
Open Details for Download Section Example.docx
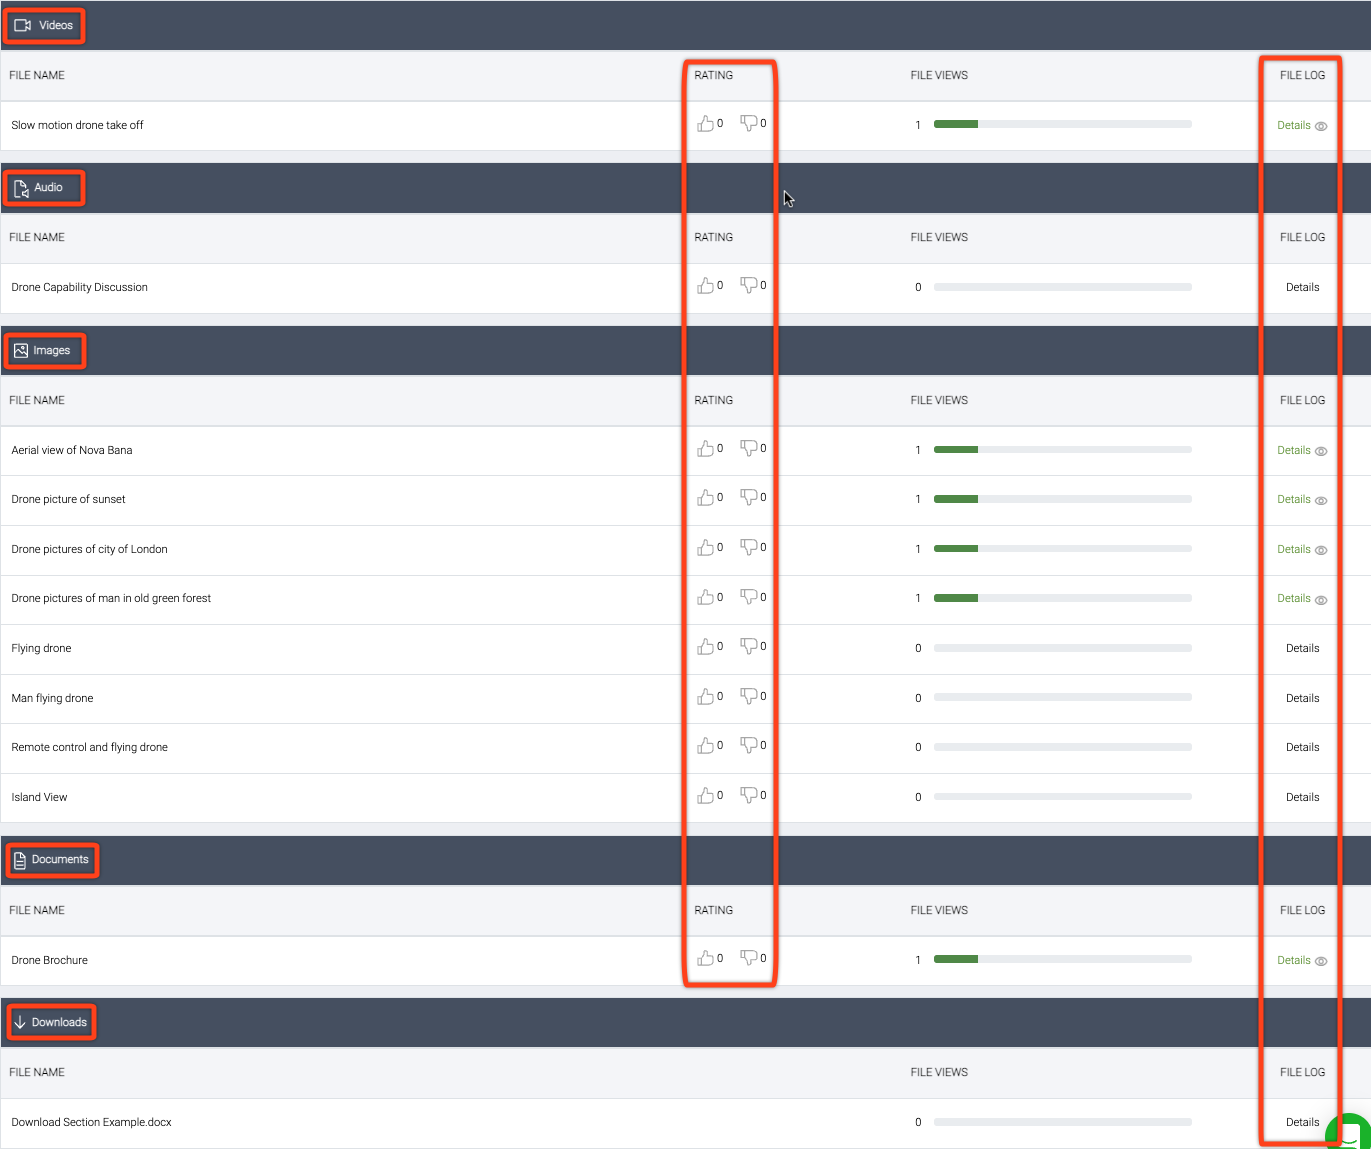[1302, 1122]
